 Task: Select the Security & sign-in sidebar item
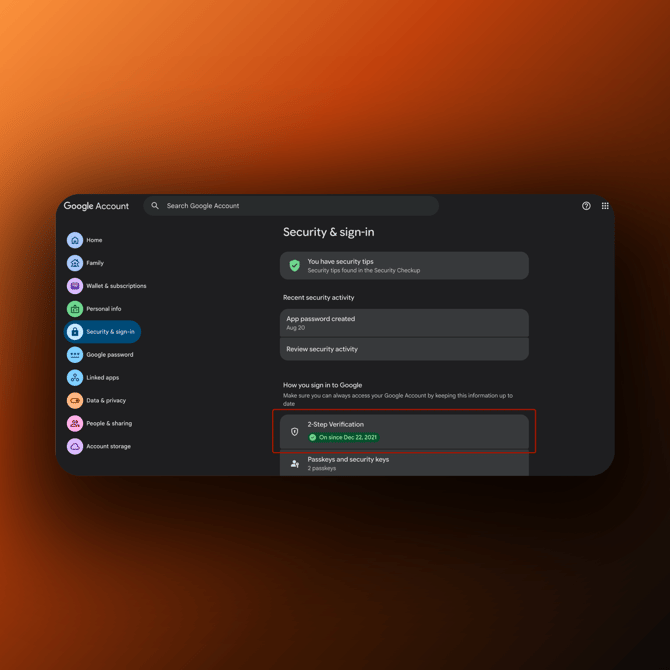[102, 332]
